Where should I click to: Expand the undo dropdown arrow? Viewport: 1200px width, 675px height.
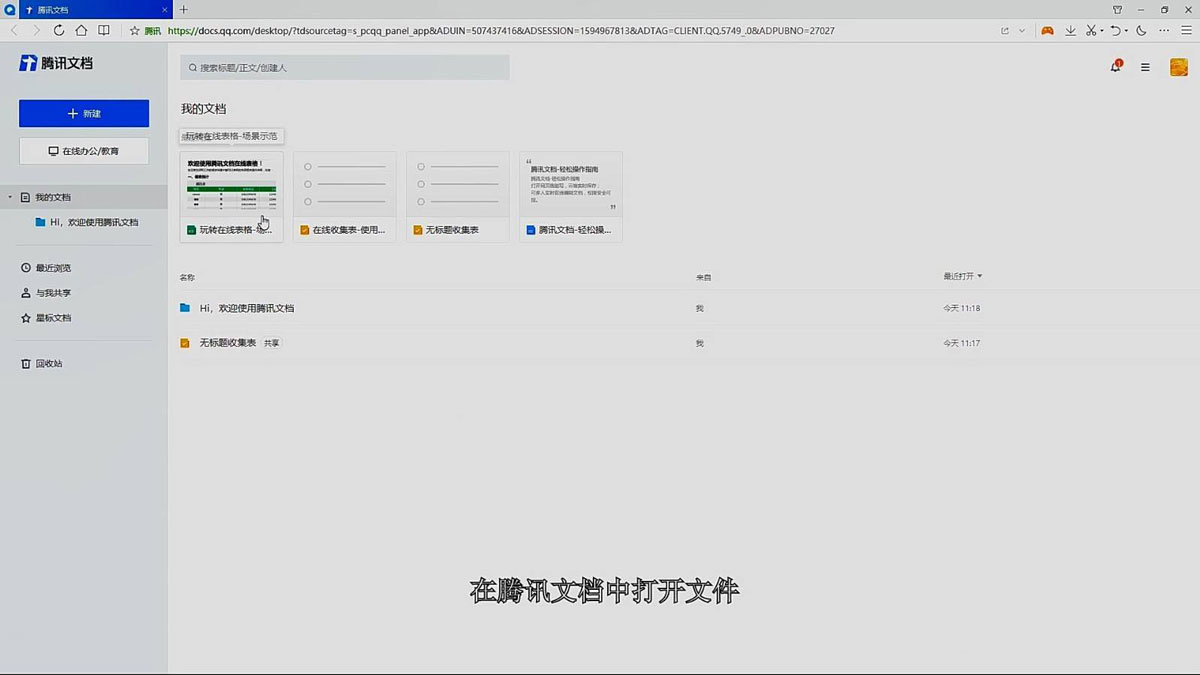tap(1127, 31)
